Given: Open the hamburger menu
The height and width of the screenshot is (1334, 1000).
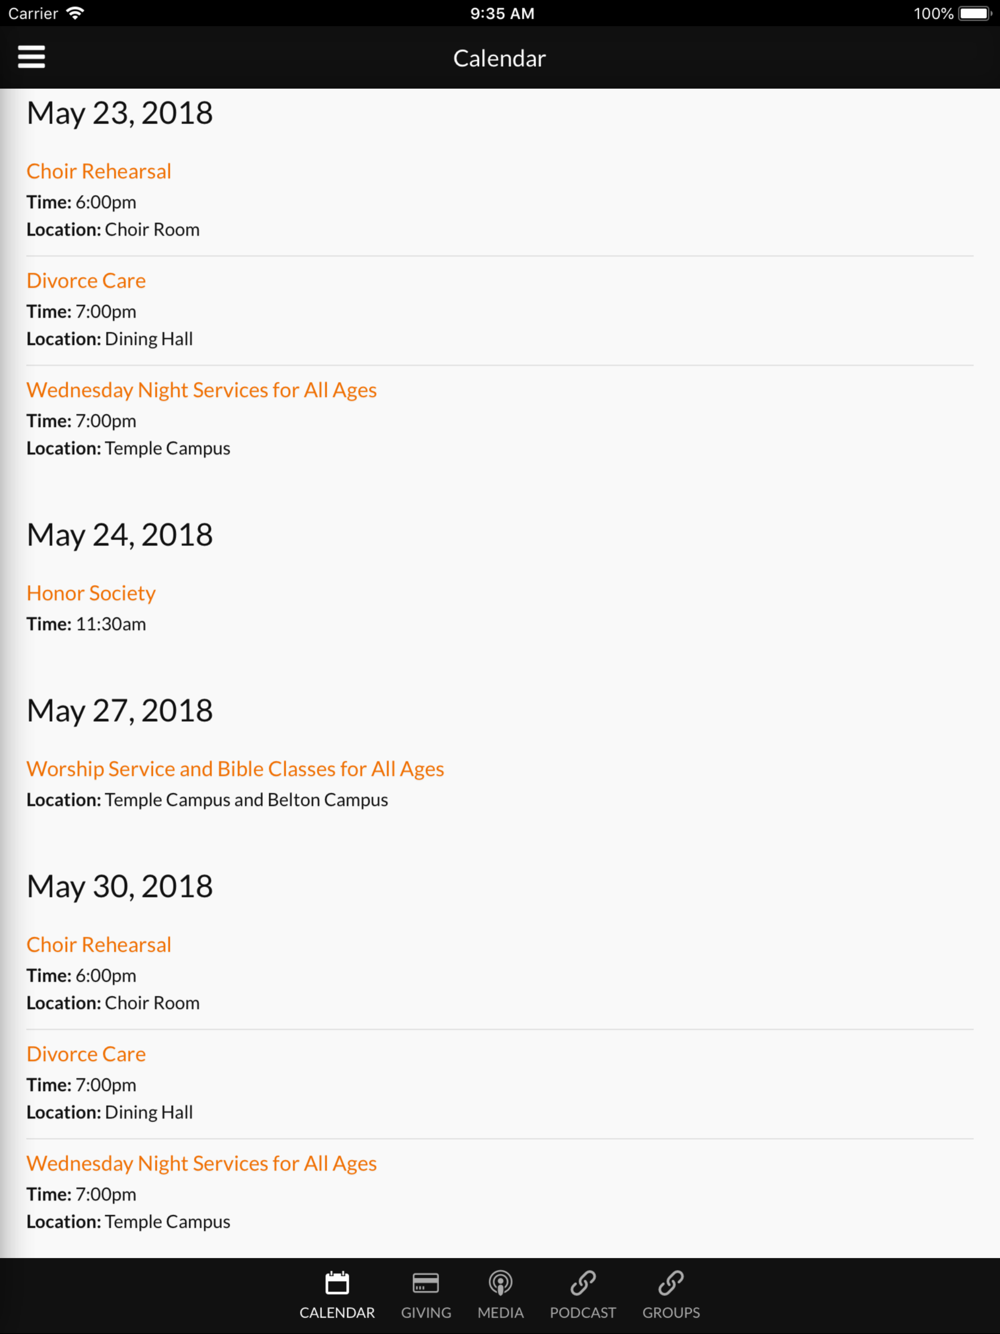Looking at the screenshot, I should point(32,57).
